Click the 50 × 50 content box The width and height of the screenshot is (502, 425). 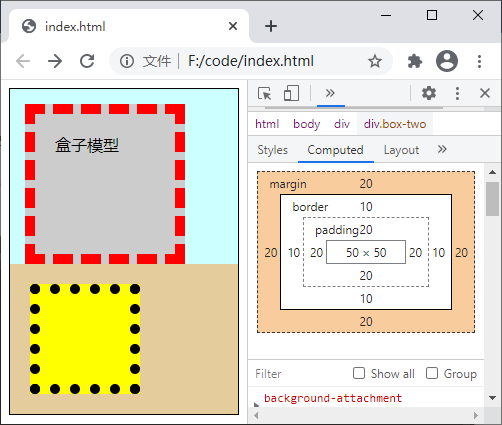pos(366,252)
